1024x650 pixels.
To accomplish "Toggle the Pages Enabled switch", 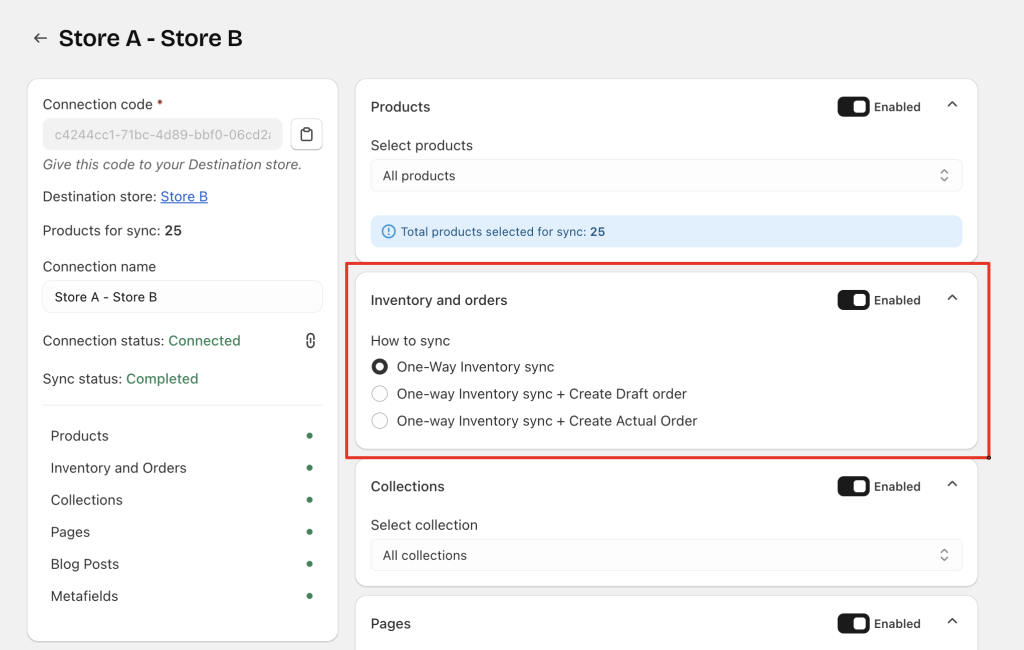I will coord(853,623).
